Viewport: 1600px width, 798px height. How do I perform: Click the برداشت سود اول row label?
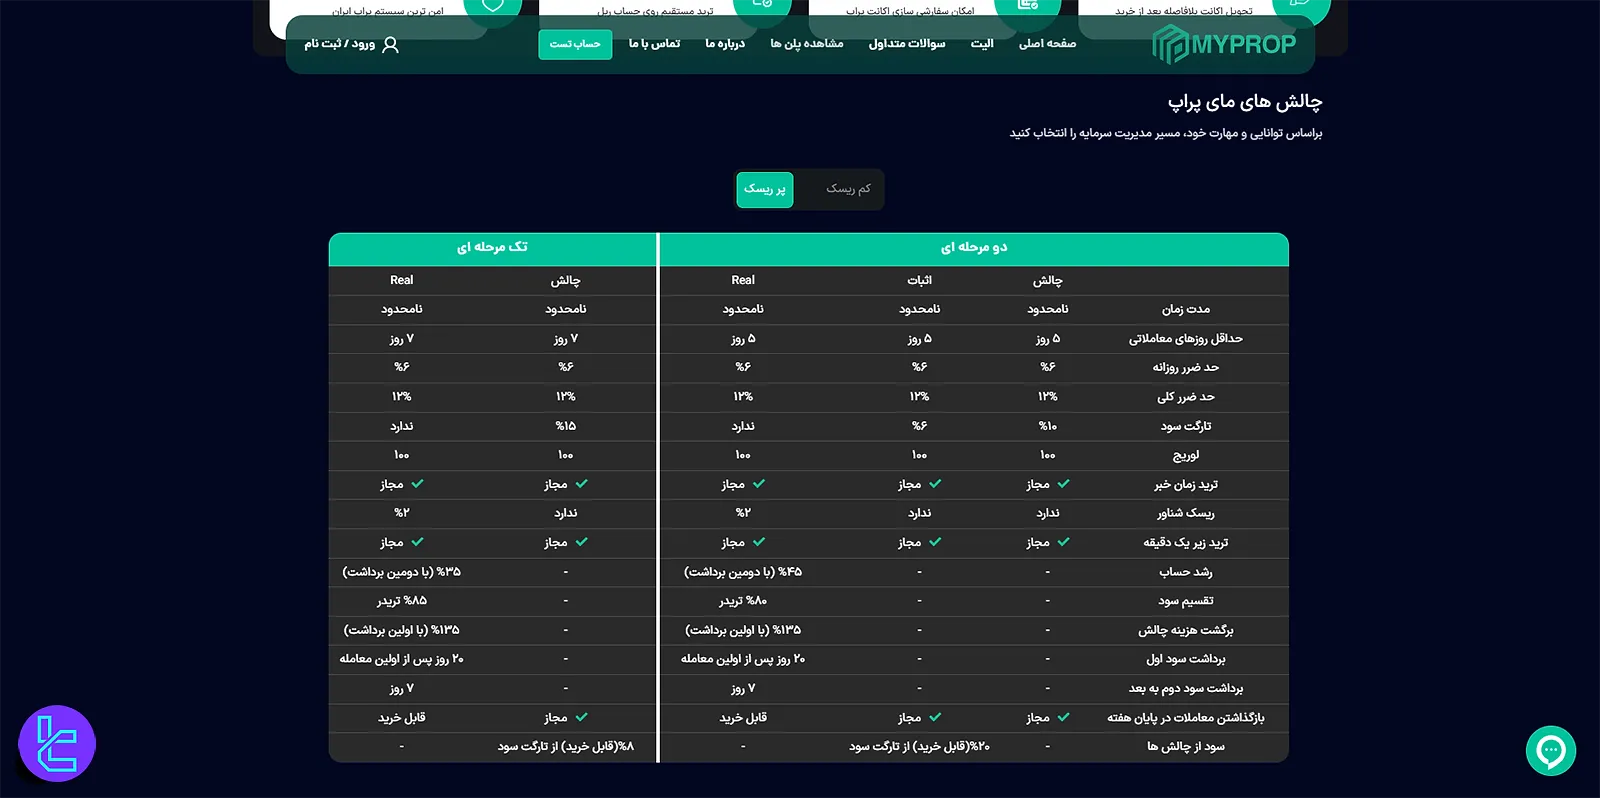click(x=1186, y=659)
